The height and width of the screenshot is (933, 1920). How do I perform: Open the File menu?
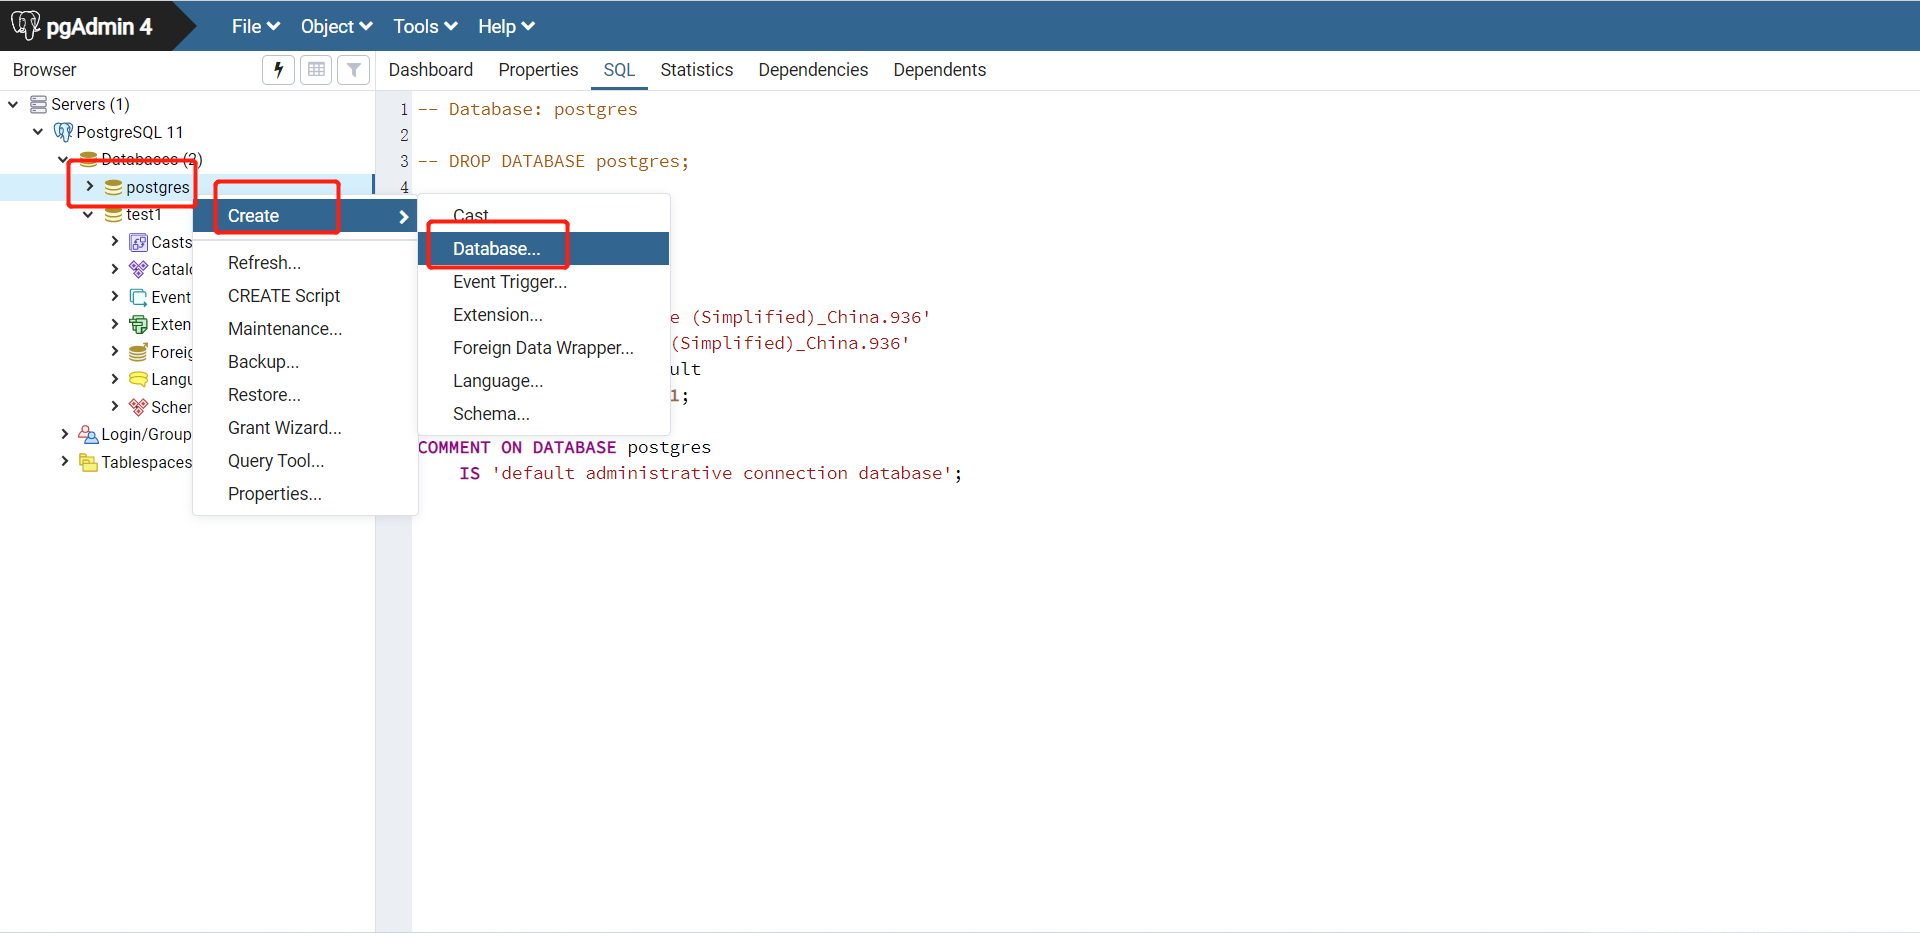tap(255, 27)
